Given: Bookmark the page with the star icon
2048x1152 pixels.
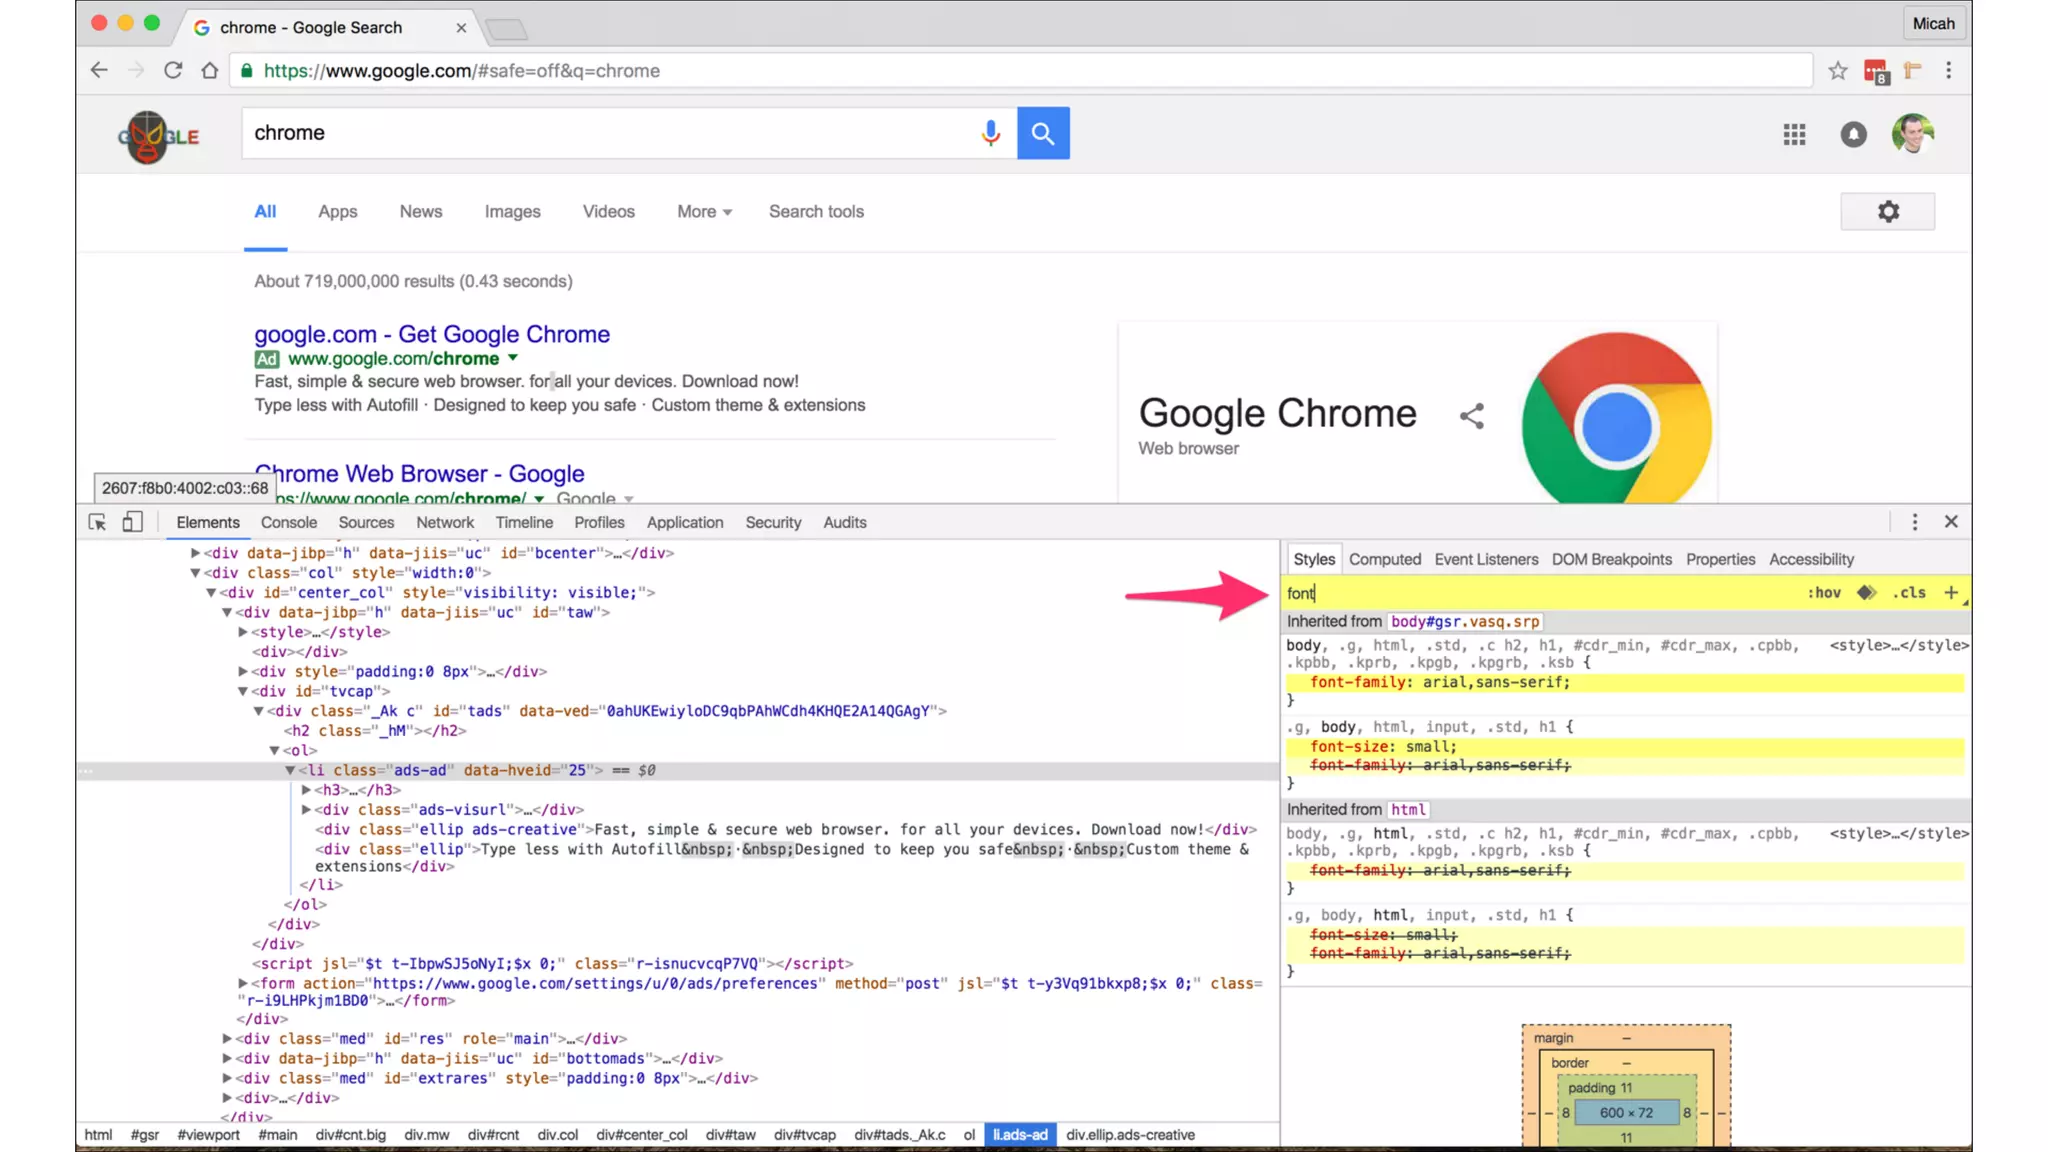Looking at the screenshot, I should pos(1837,71).
